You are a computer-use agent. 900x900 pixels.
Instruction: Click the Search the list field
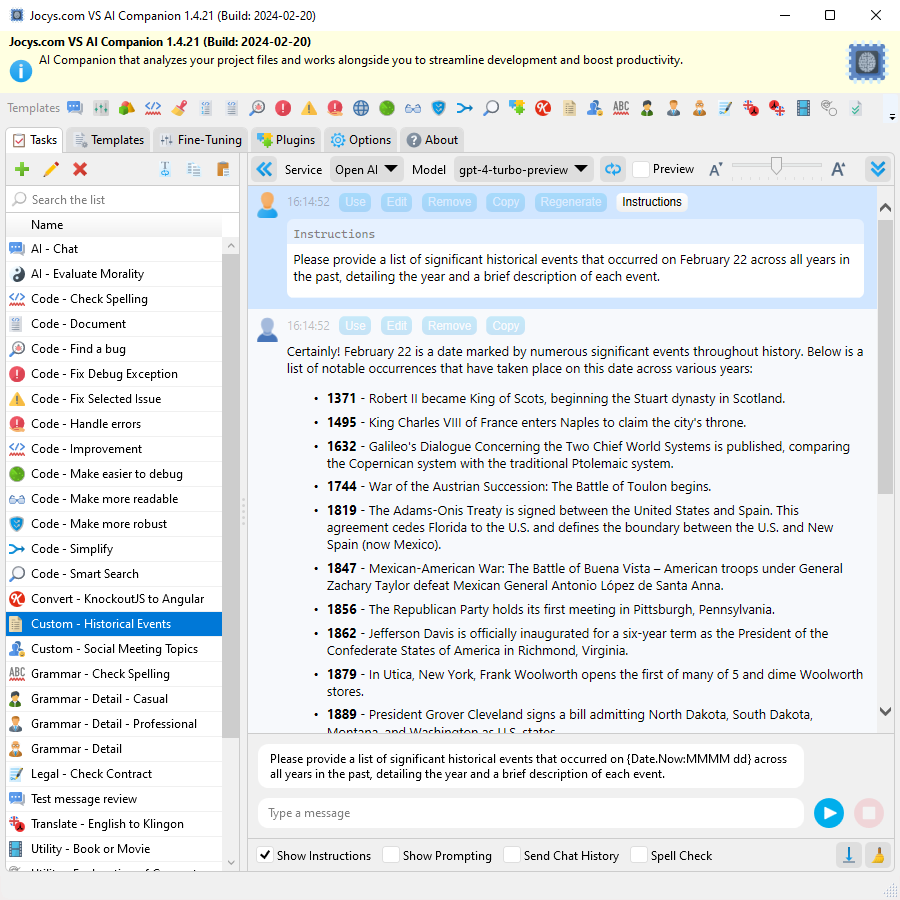click(122, 199)
